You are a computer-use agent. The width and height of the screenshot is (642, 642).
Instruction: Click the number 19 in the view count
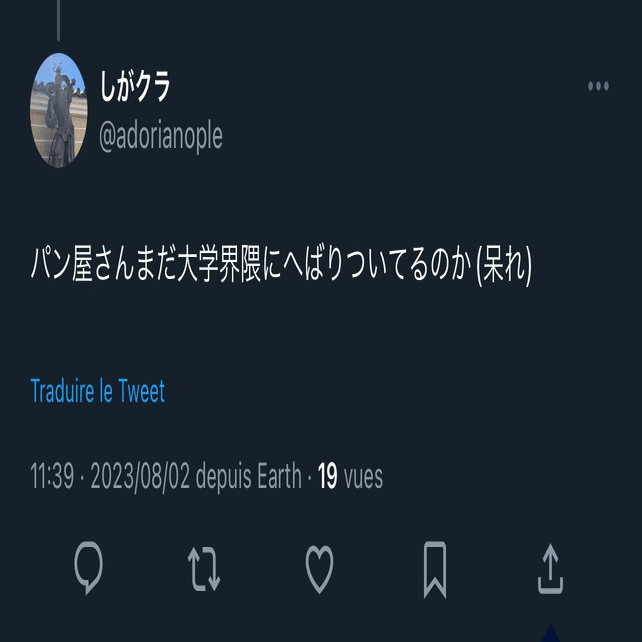pyautogui.click(x=327, y=476)
